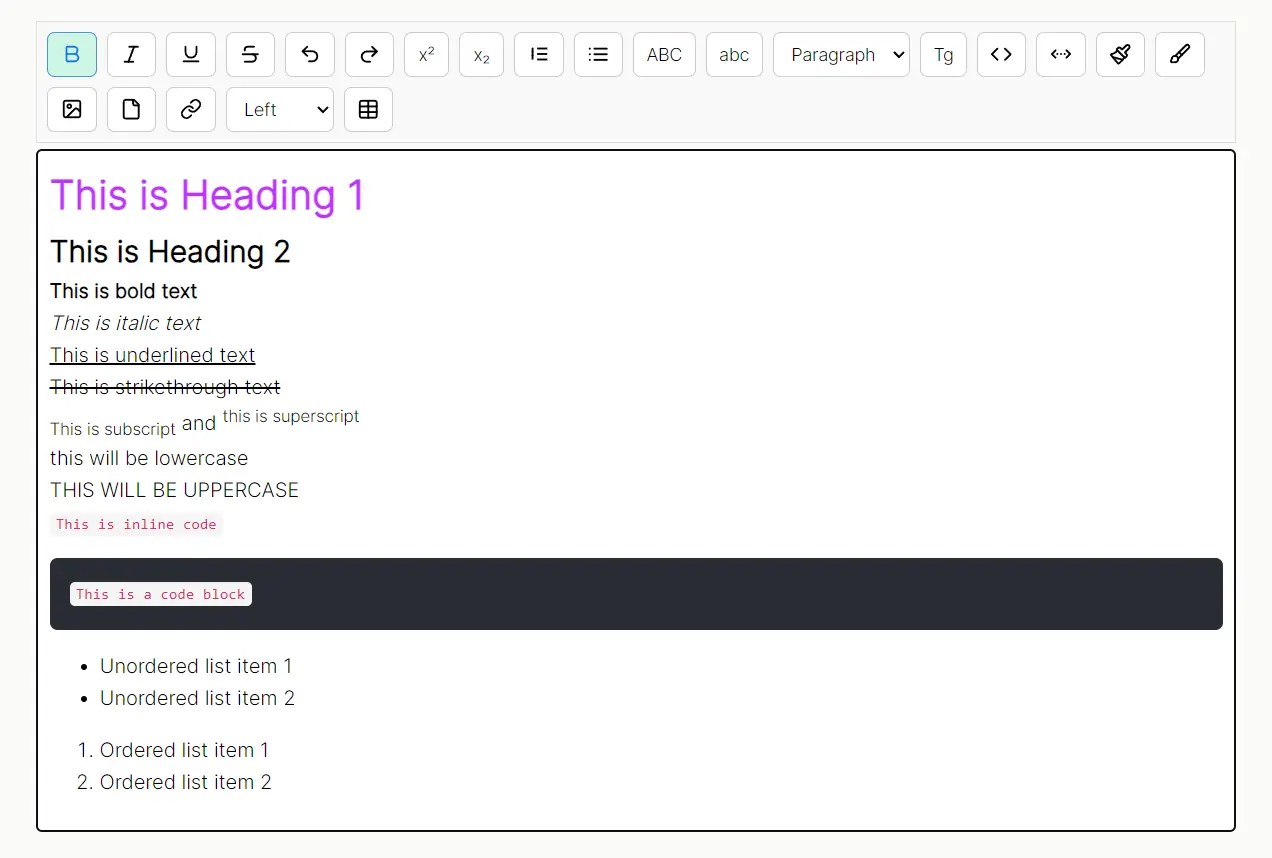Click the 'This is Heading 1' text
1272x858 pixels.
pyautogui.click(x=207, y=195)
